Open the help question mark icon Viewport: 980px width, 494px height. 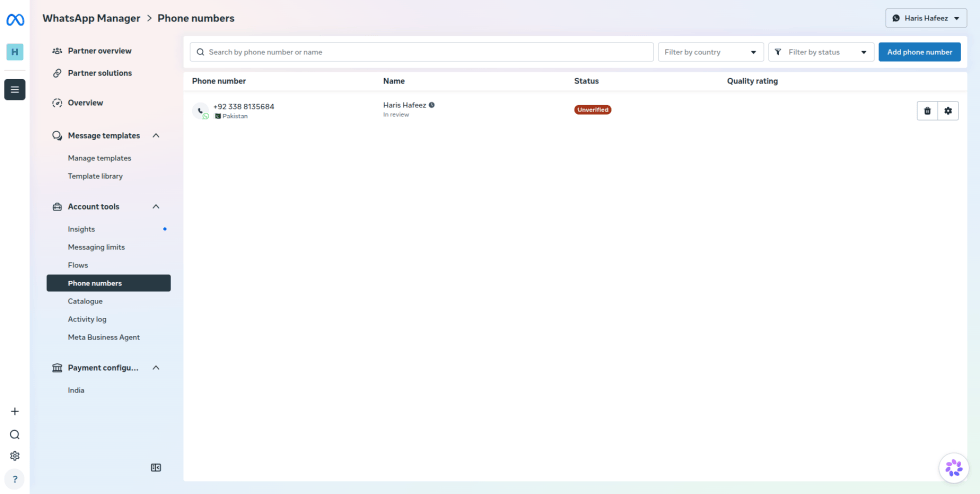pos(15,480)
